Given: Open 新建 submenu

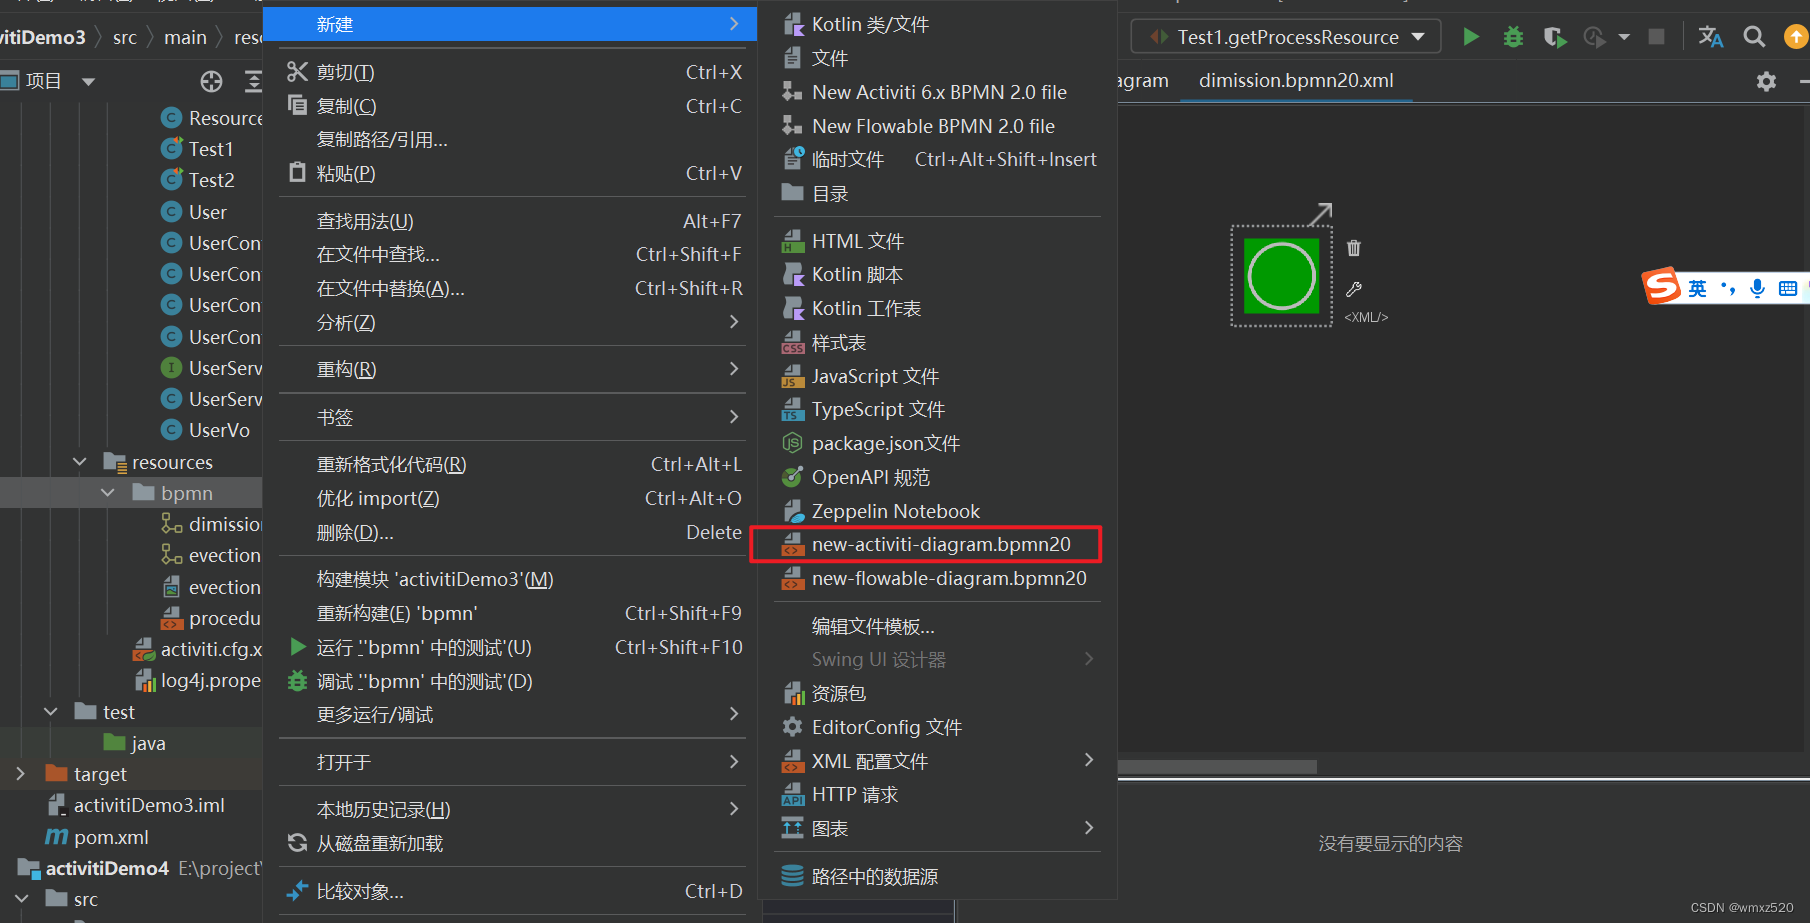Looking at the screenshot, I should tap(510, 24).
